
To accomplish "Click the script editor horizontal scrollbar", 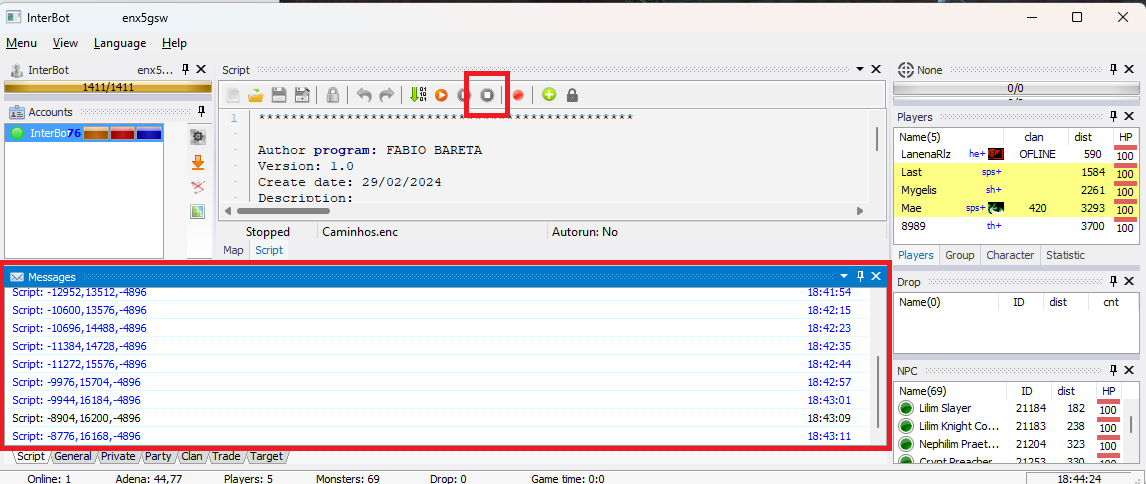I will [x=540, y=211].
